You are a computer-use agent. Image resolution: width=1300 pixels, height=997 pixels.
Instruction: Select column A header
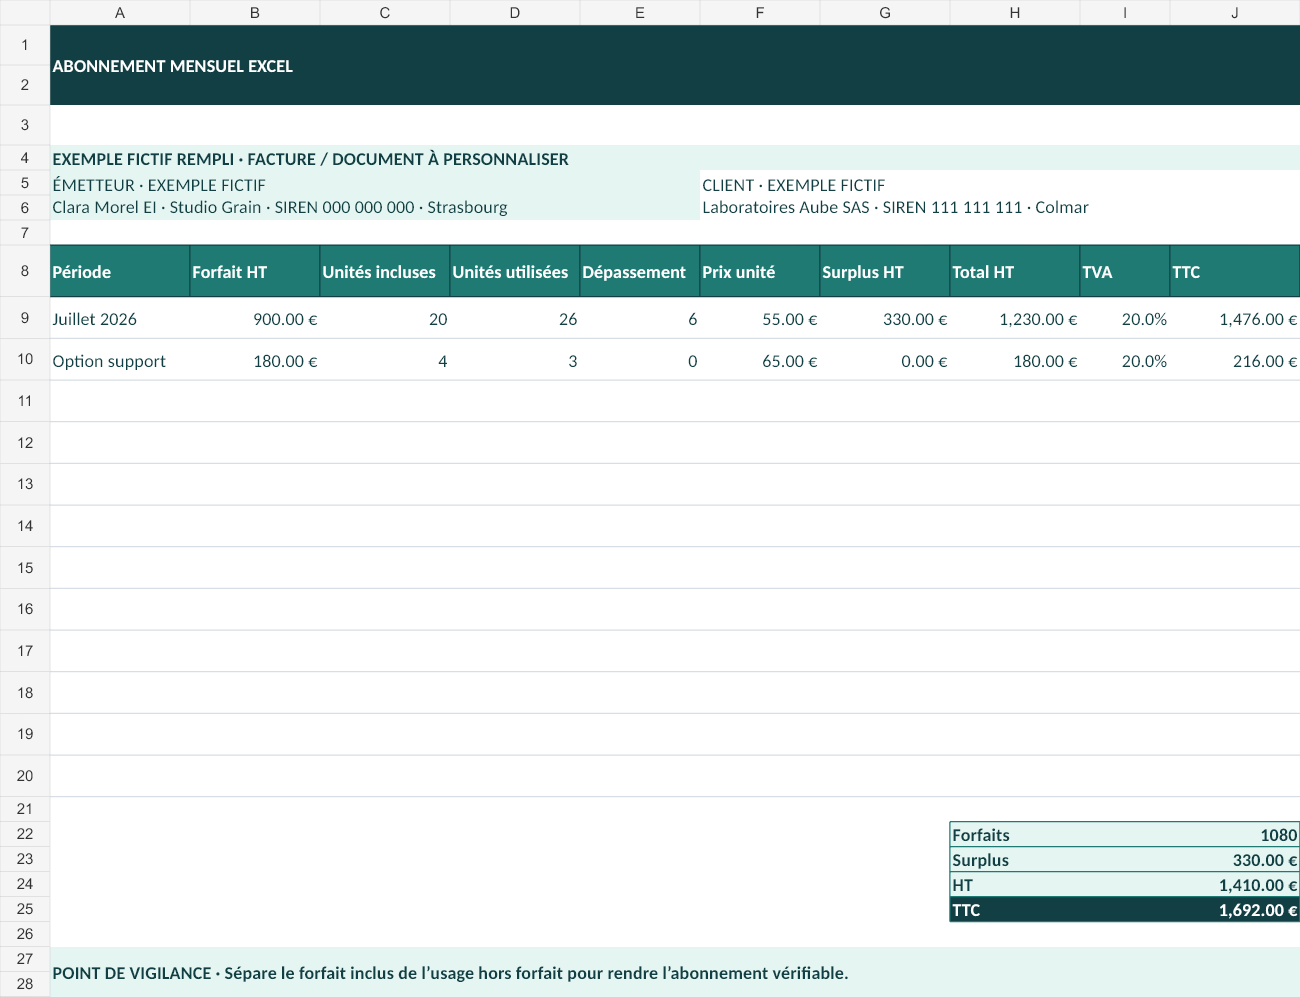click(x=120, y=12)
